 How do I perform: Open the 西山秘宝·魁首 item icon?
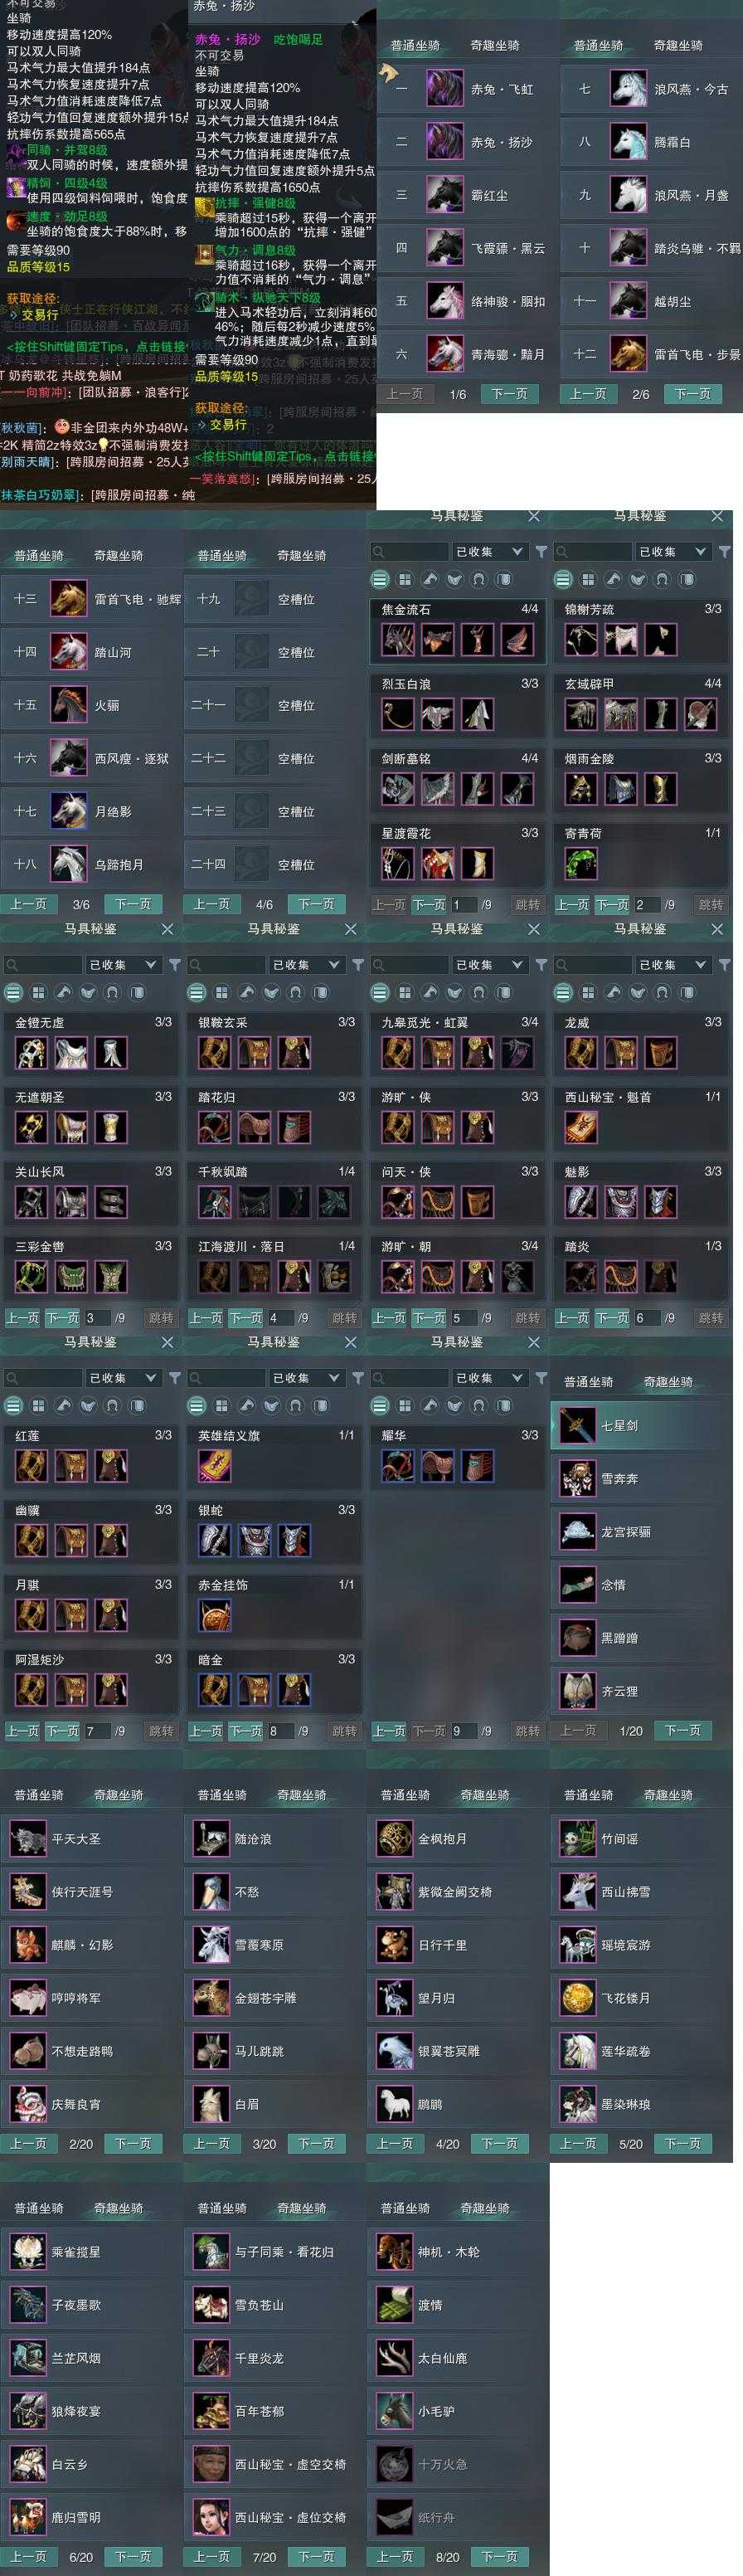580,1126
